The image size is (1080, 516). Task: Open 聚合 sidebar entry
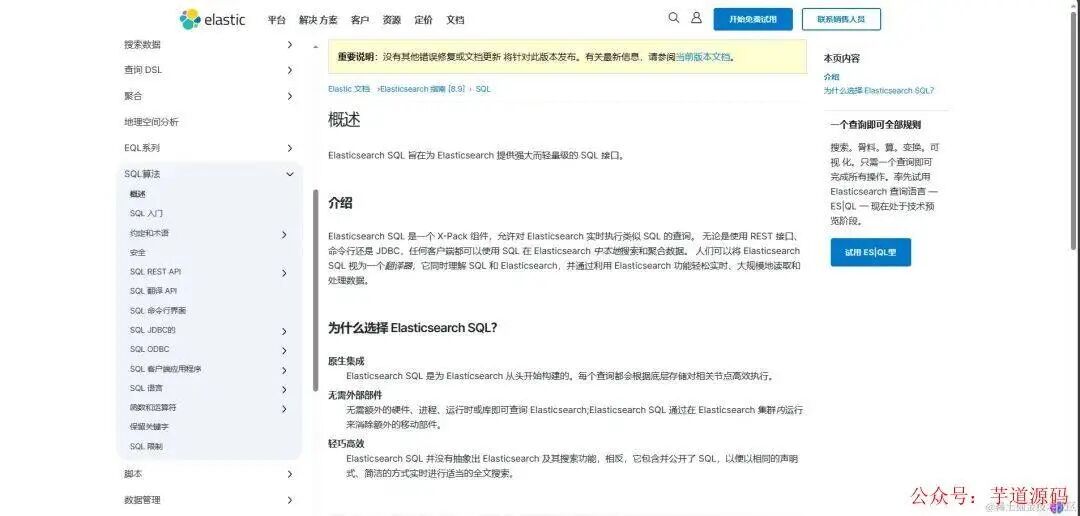tap(133, 96)
